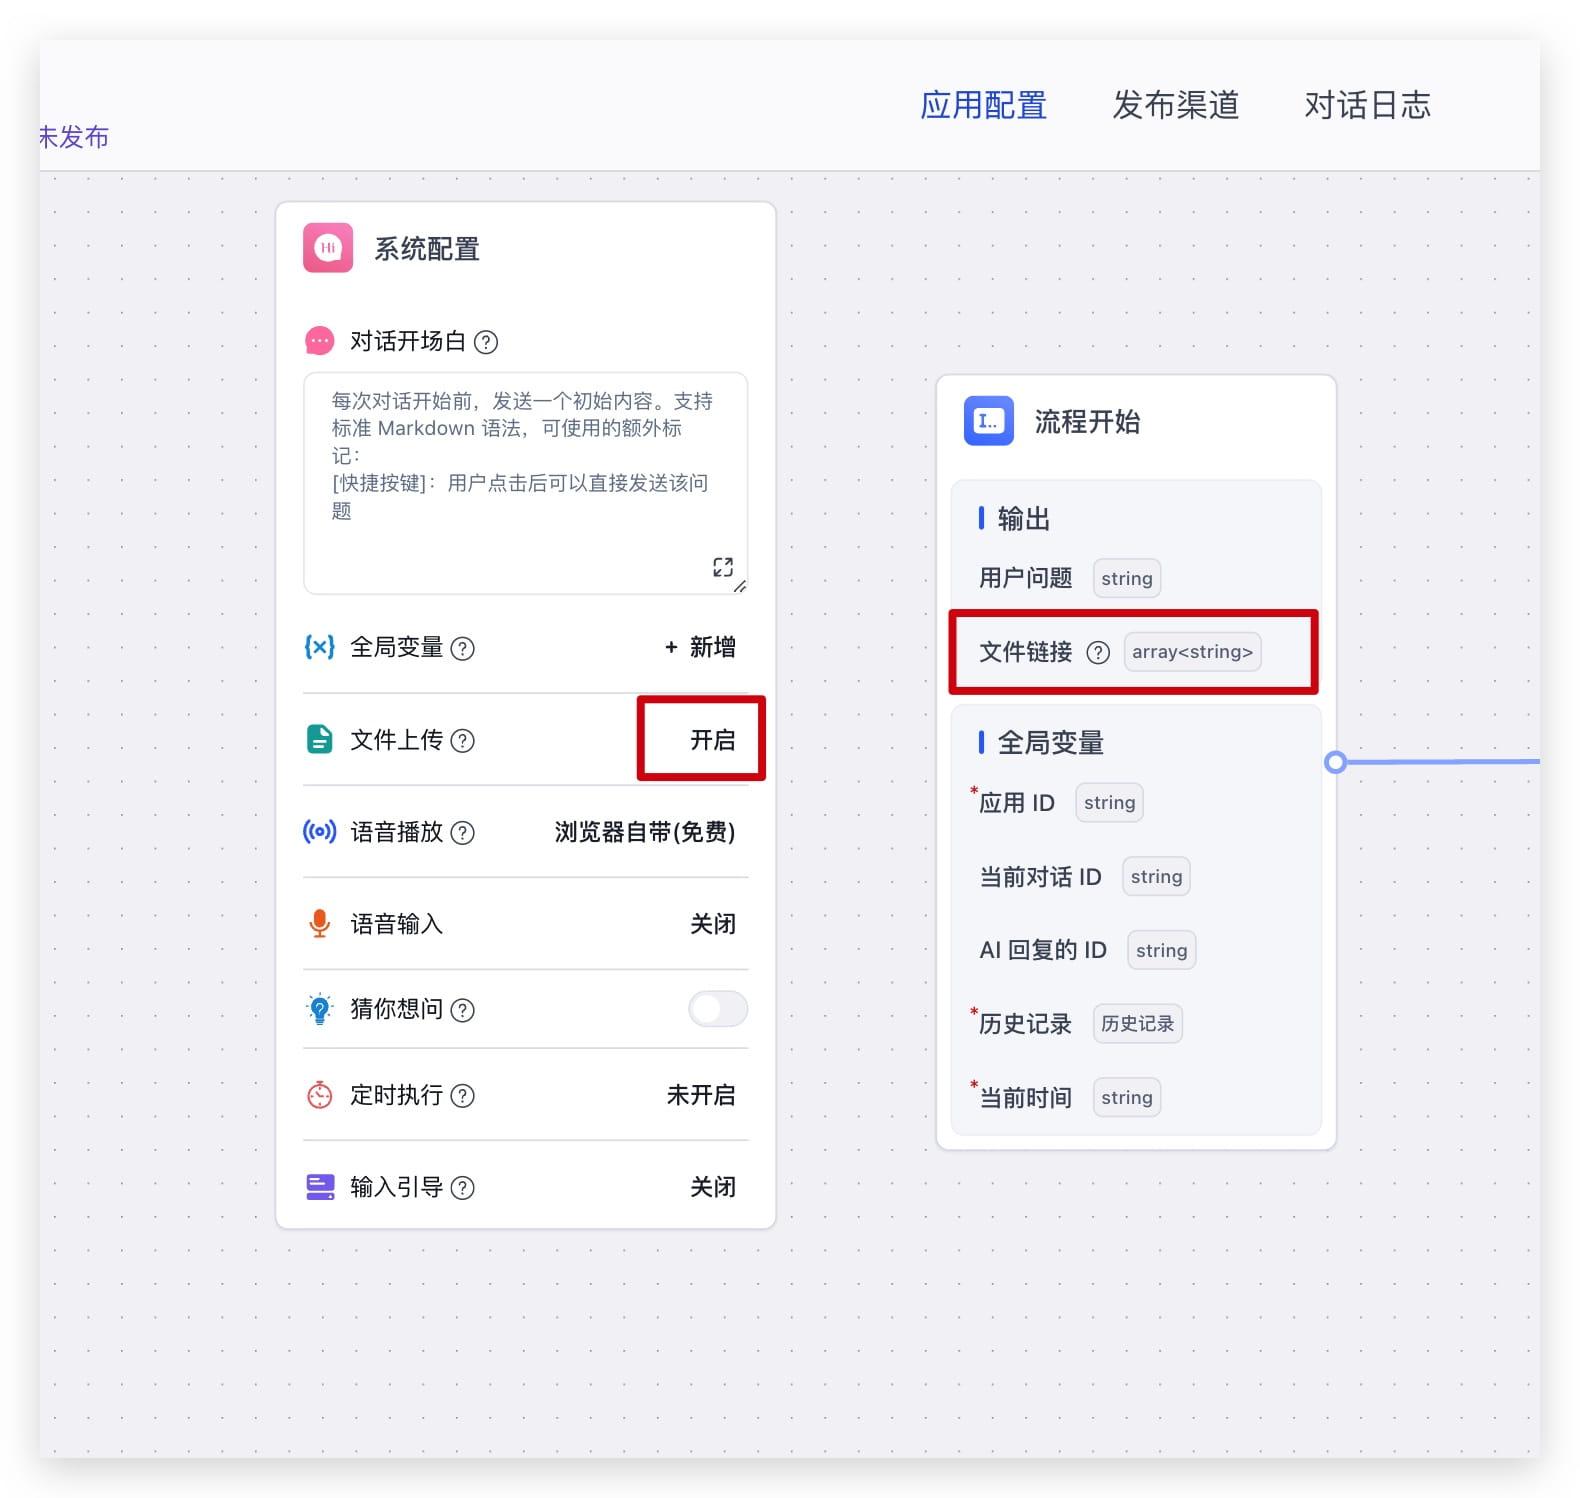Click the 未发布 status label
Screen dimensions: 1580x1498
[74, 137]
